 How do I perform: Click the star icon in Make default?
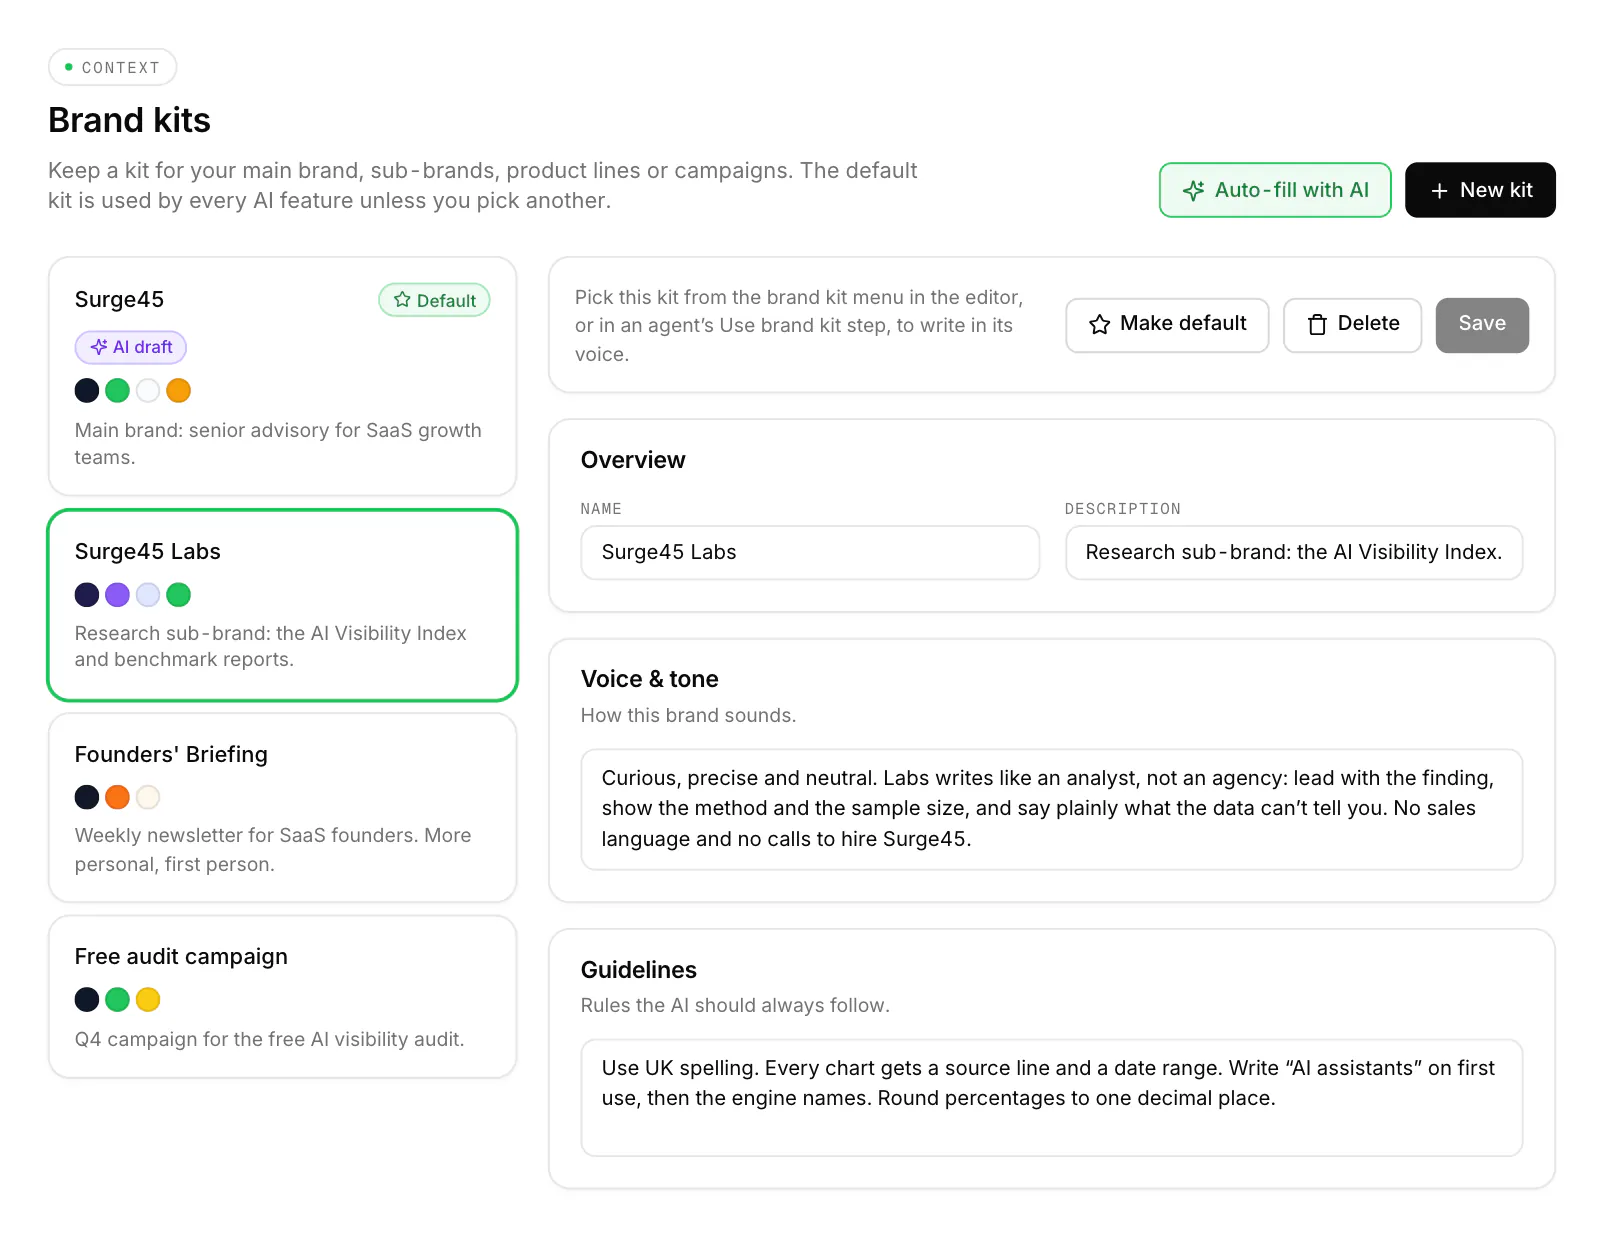[1100, 324]
